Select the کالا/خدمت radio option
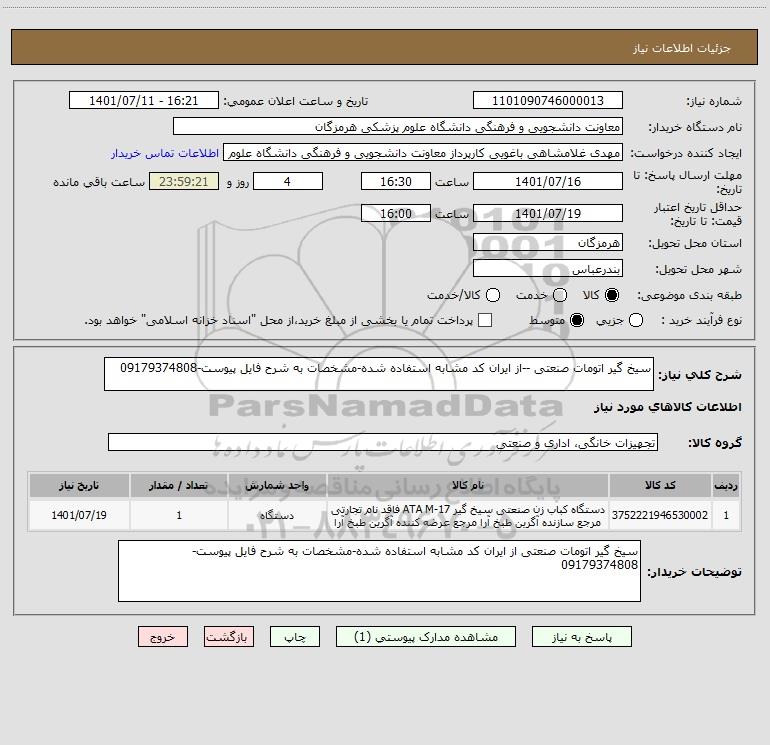 [x=493, y=295]
